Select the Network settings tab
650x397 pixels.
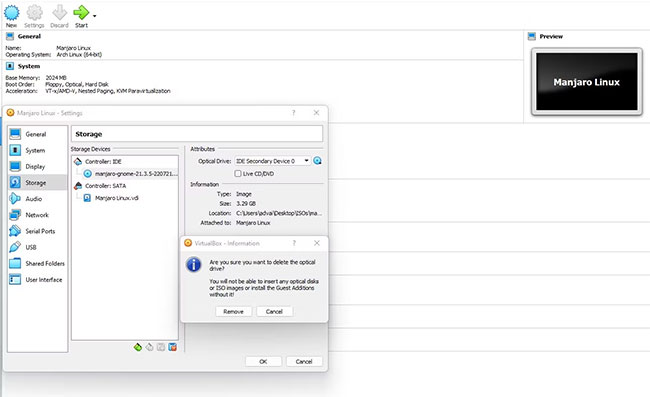click(37, 215)
